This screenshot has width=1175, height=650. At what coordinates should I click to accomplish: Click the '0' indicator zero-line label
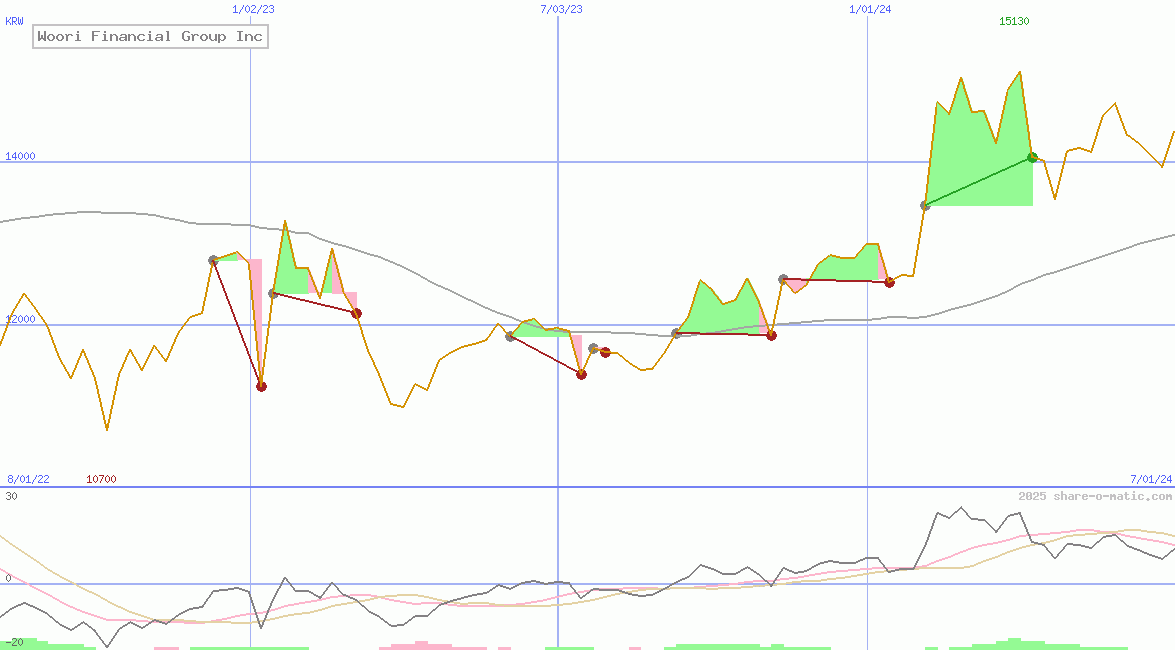pos(8,578)
